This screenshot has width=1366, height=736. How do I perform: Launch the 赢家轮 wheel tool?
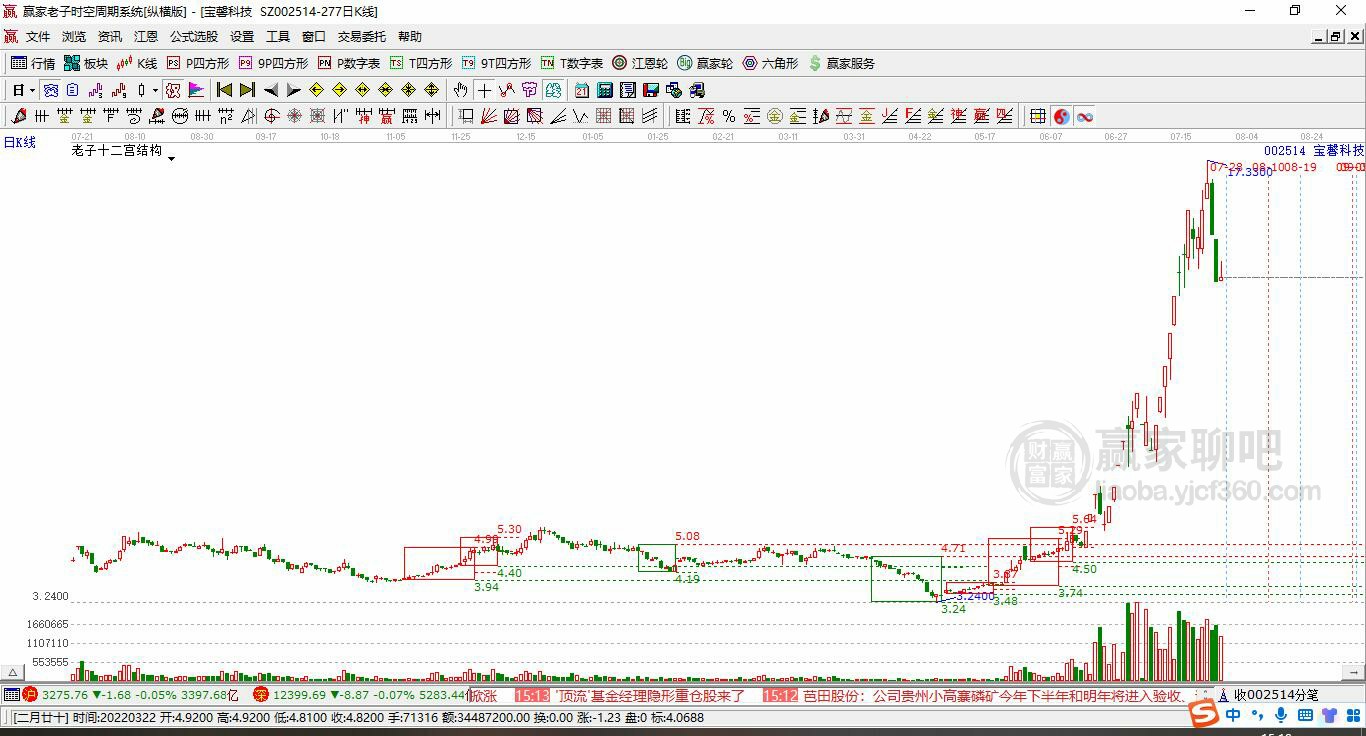pos(705,63)
